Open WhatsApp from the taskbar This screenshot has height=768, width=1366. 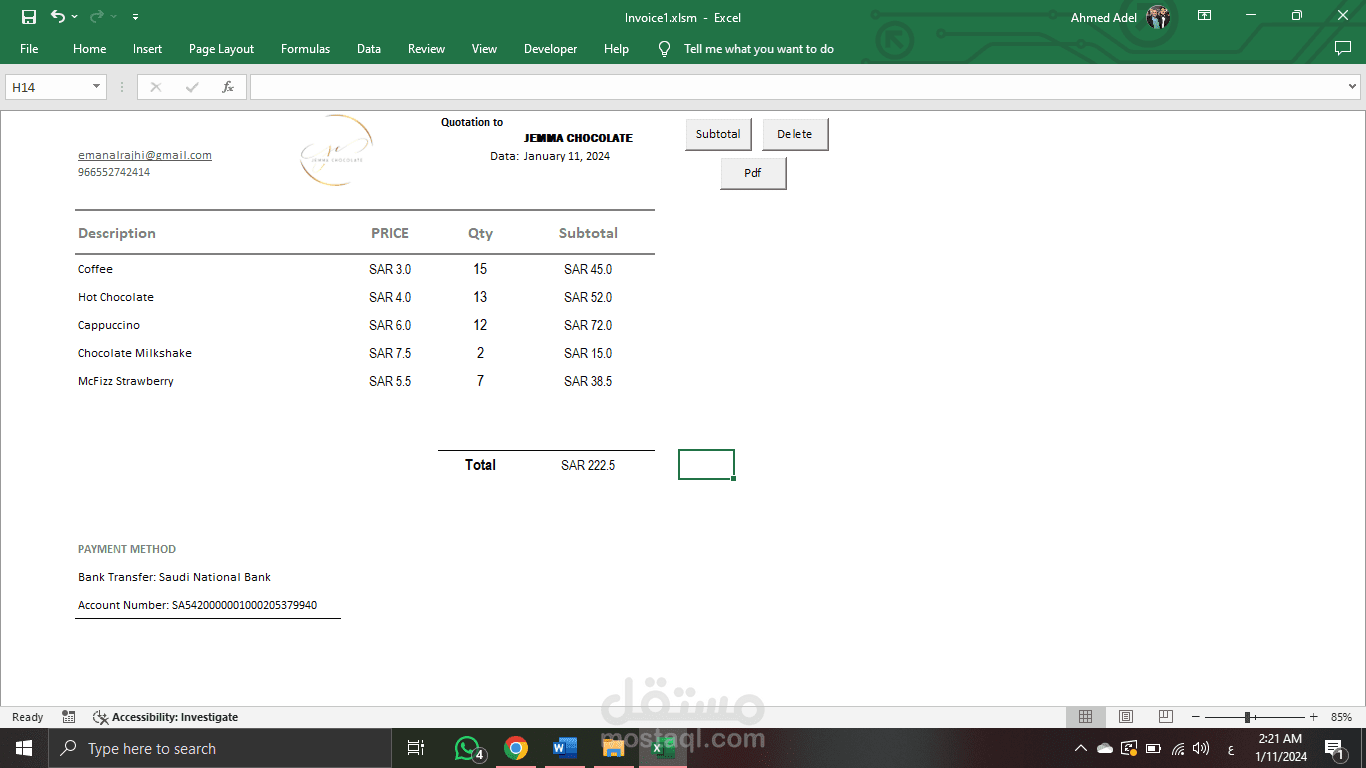click(468, 748)
